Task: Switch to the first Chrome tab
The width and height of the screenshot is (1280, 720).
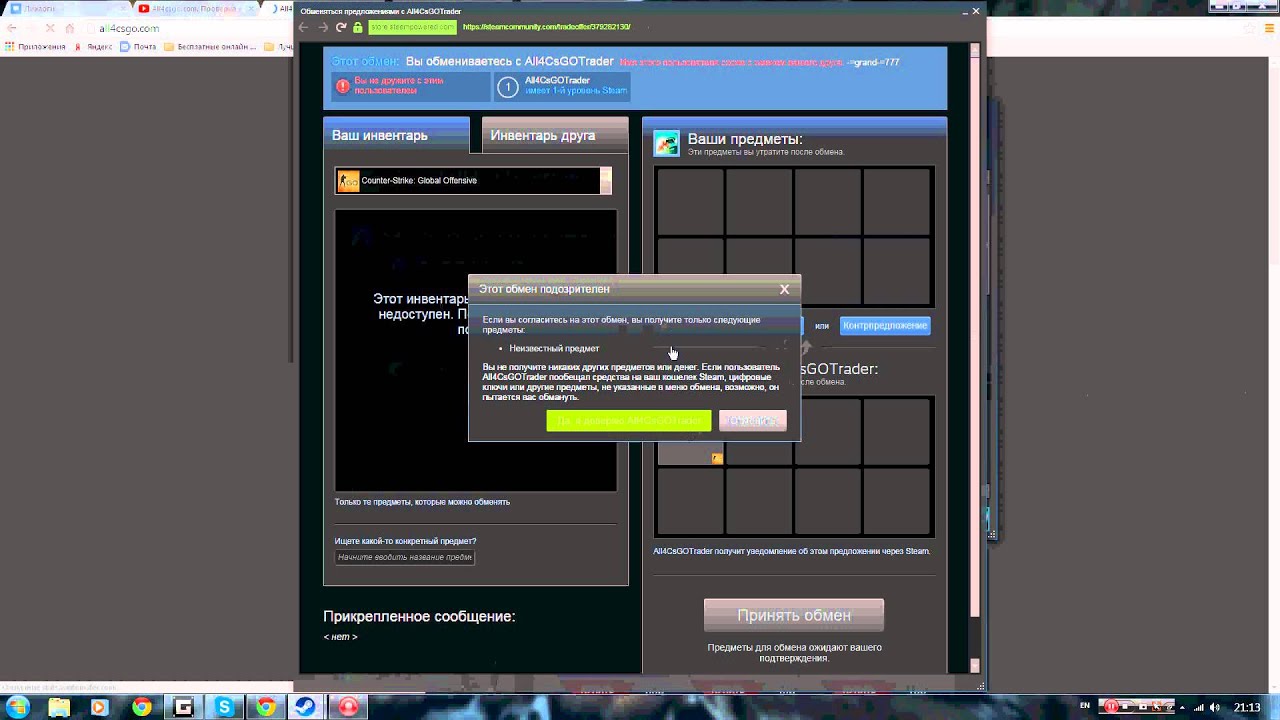Action: pyautogui.click(x=67, y=9)
